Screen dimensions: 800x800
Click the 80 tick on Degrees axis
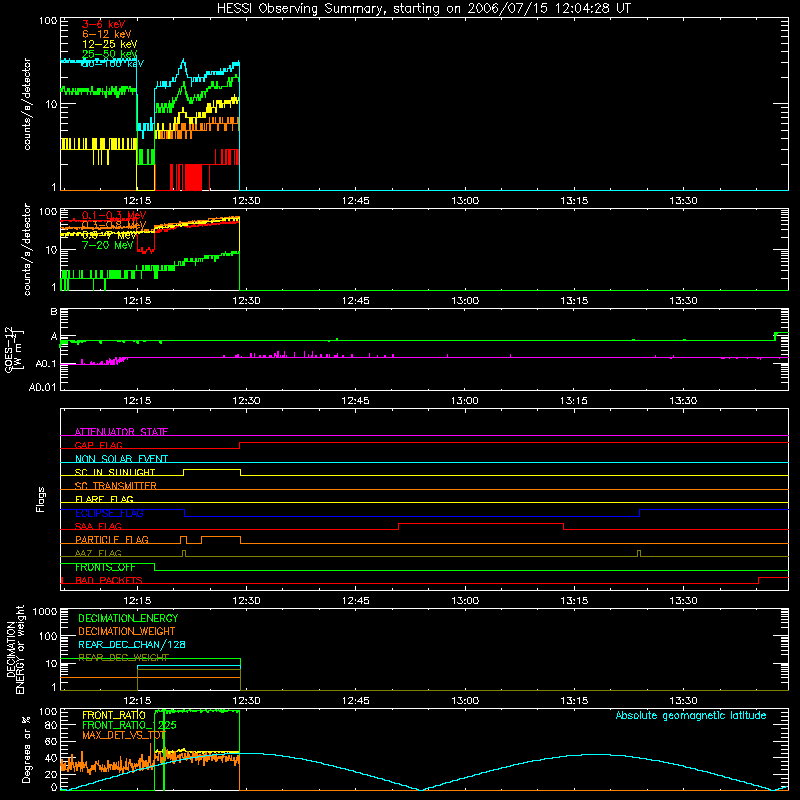click(51, 725)
